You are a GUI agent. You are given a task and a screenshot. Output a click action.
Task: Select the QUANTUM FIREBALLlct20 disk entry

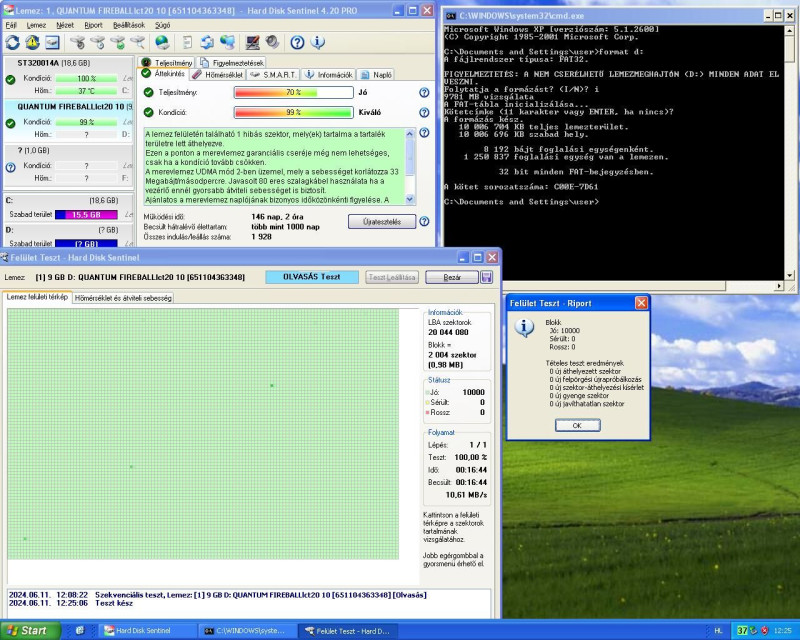click(x=68, y=121)
